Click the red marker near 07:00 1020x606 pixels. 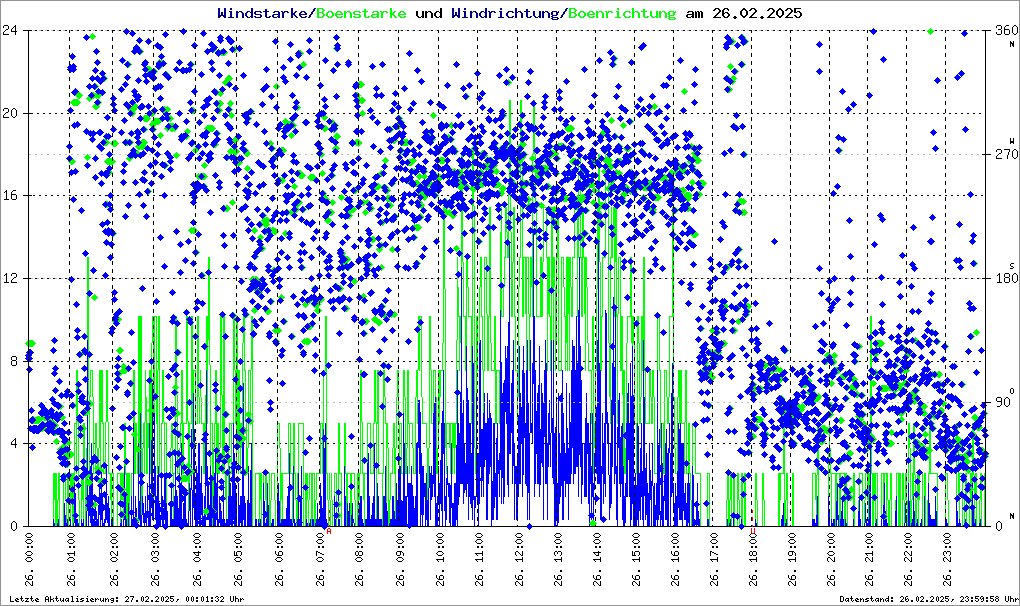coord(328,531)
